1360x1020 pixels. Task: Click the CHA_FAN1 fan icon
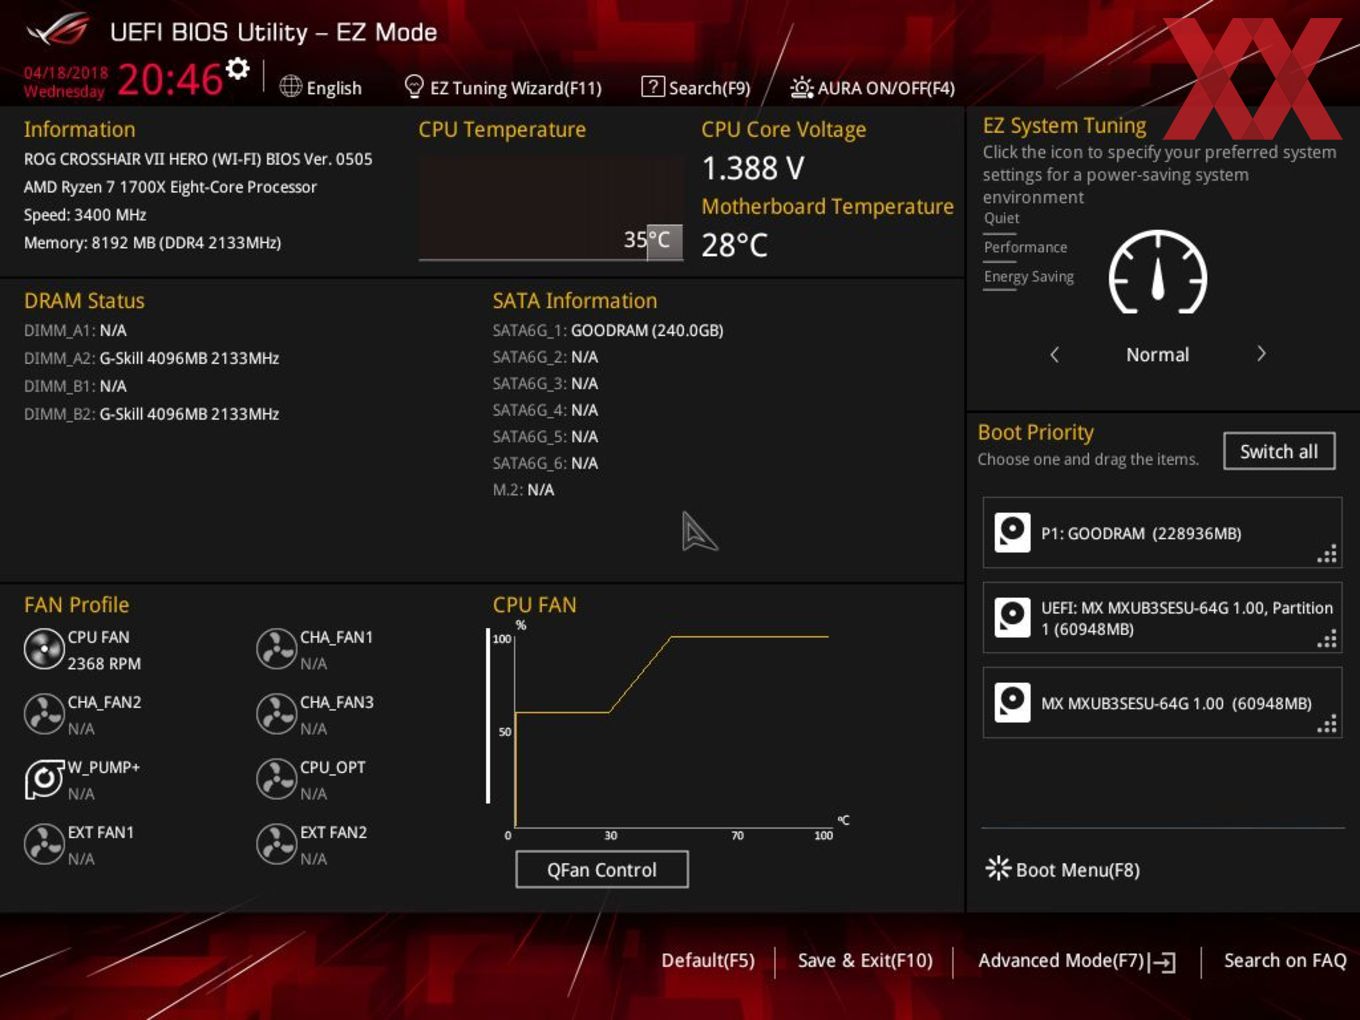pyautogui.click(x=276, y=649)
